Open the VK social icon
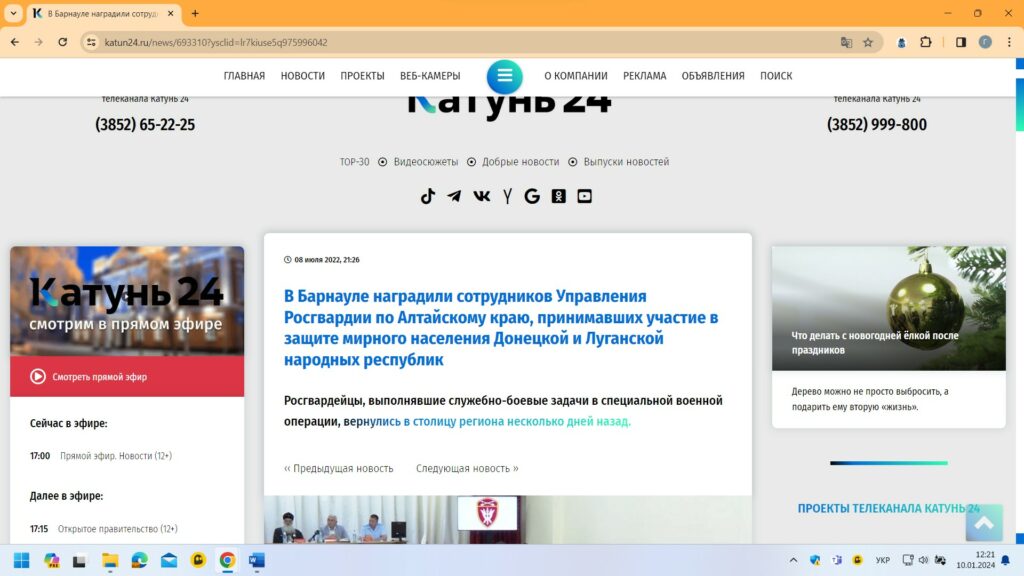The height and width of the screenshot is (576, 1024). 481,196
